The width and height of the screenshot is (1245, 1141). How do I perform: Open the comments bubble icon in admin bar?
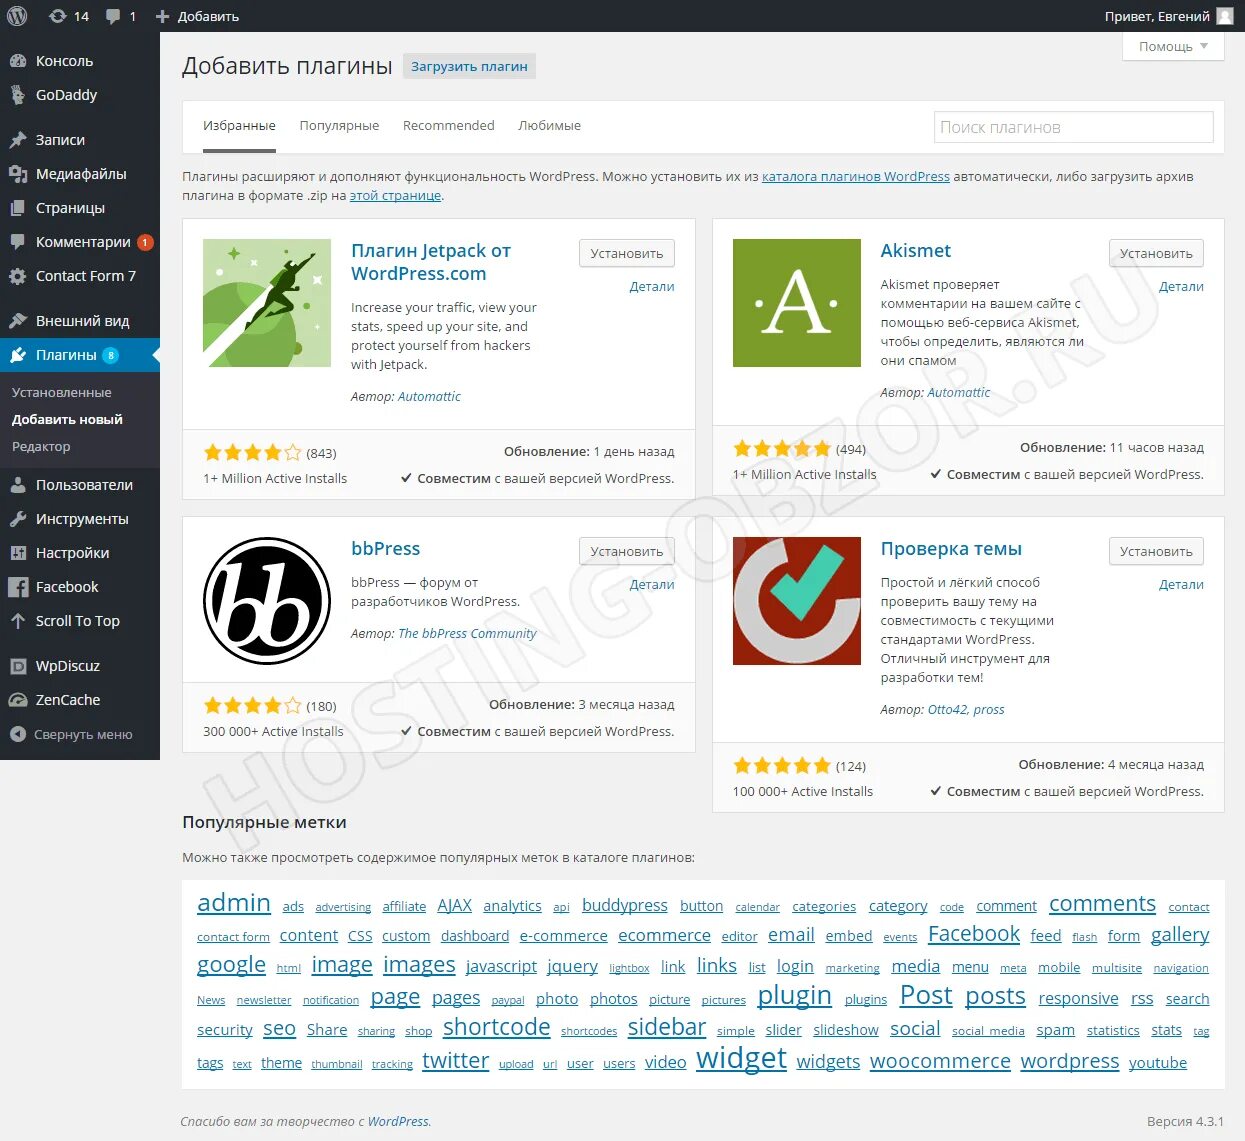[x=113, y=16]
